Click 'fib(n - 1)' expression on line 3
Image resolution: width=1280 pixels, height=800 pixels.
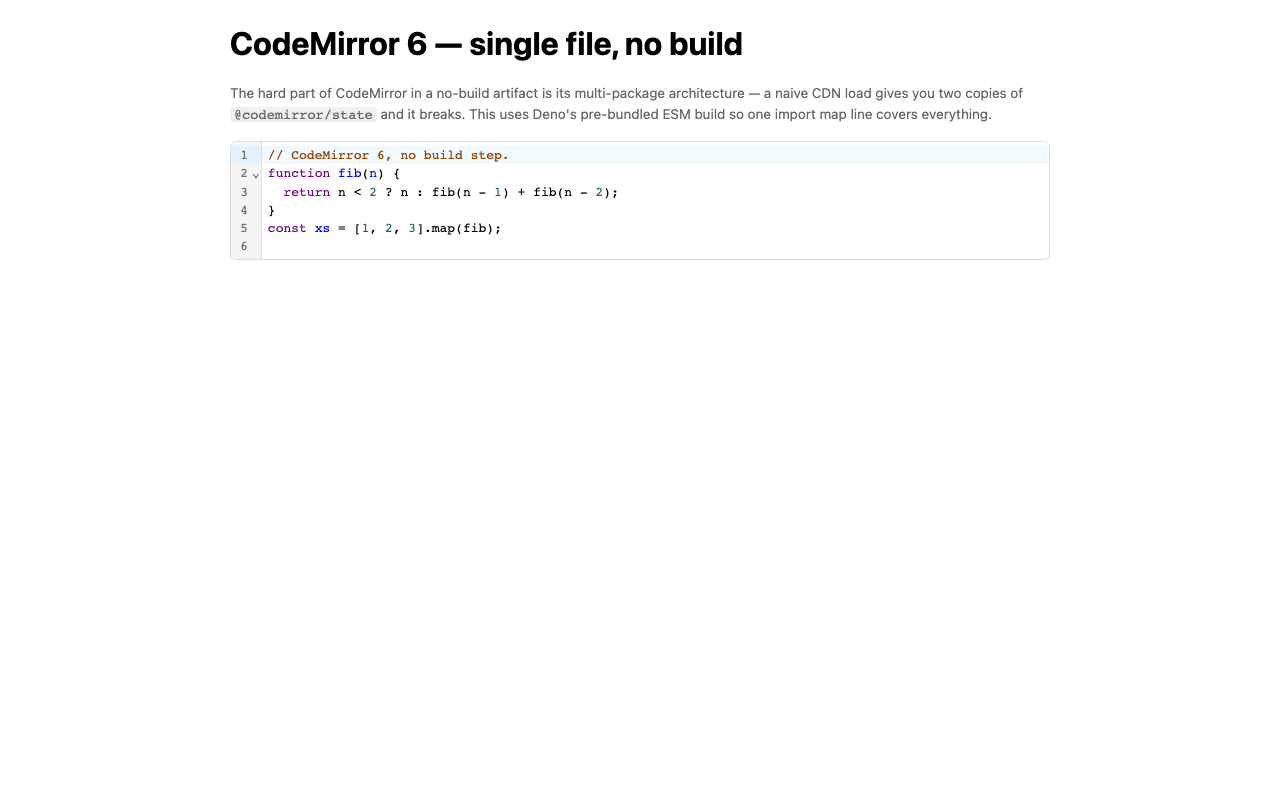click(x=470, y=192)
